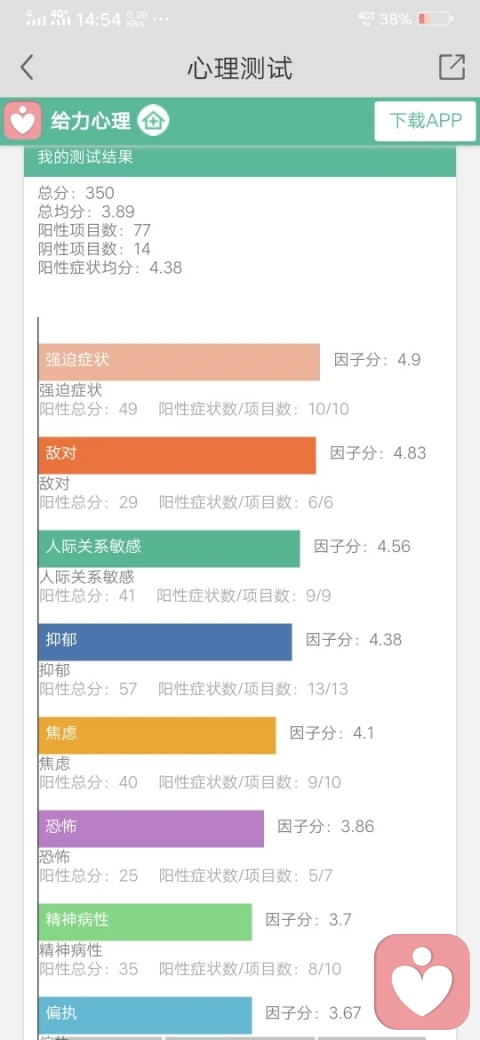Select the orange 敌对 bar

tap(177, 455)
